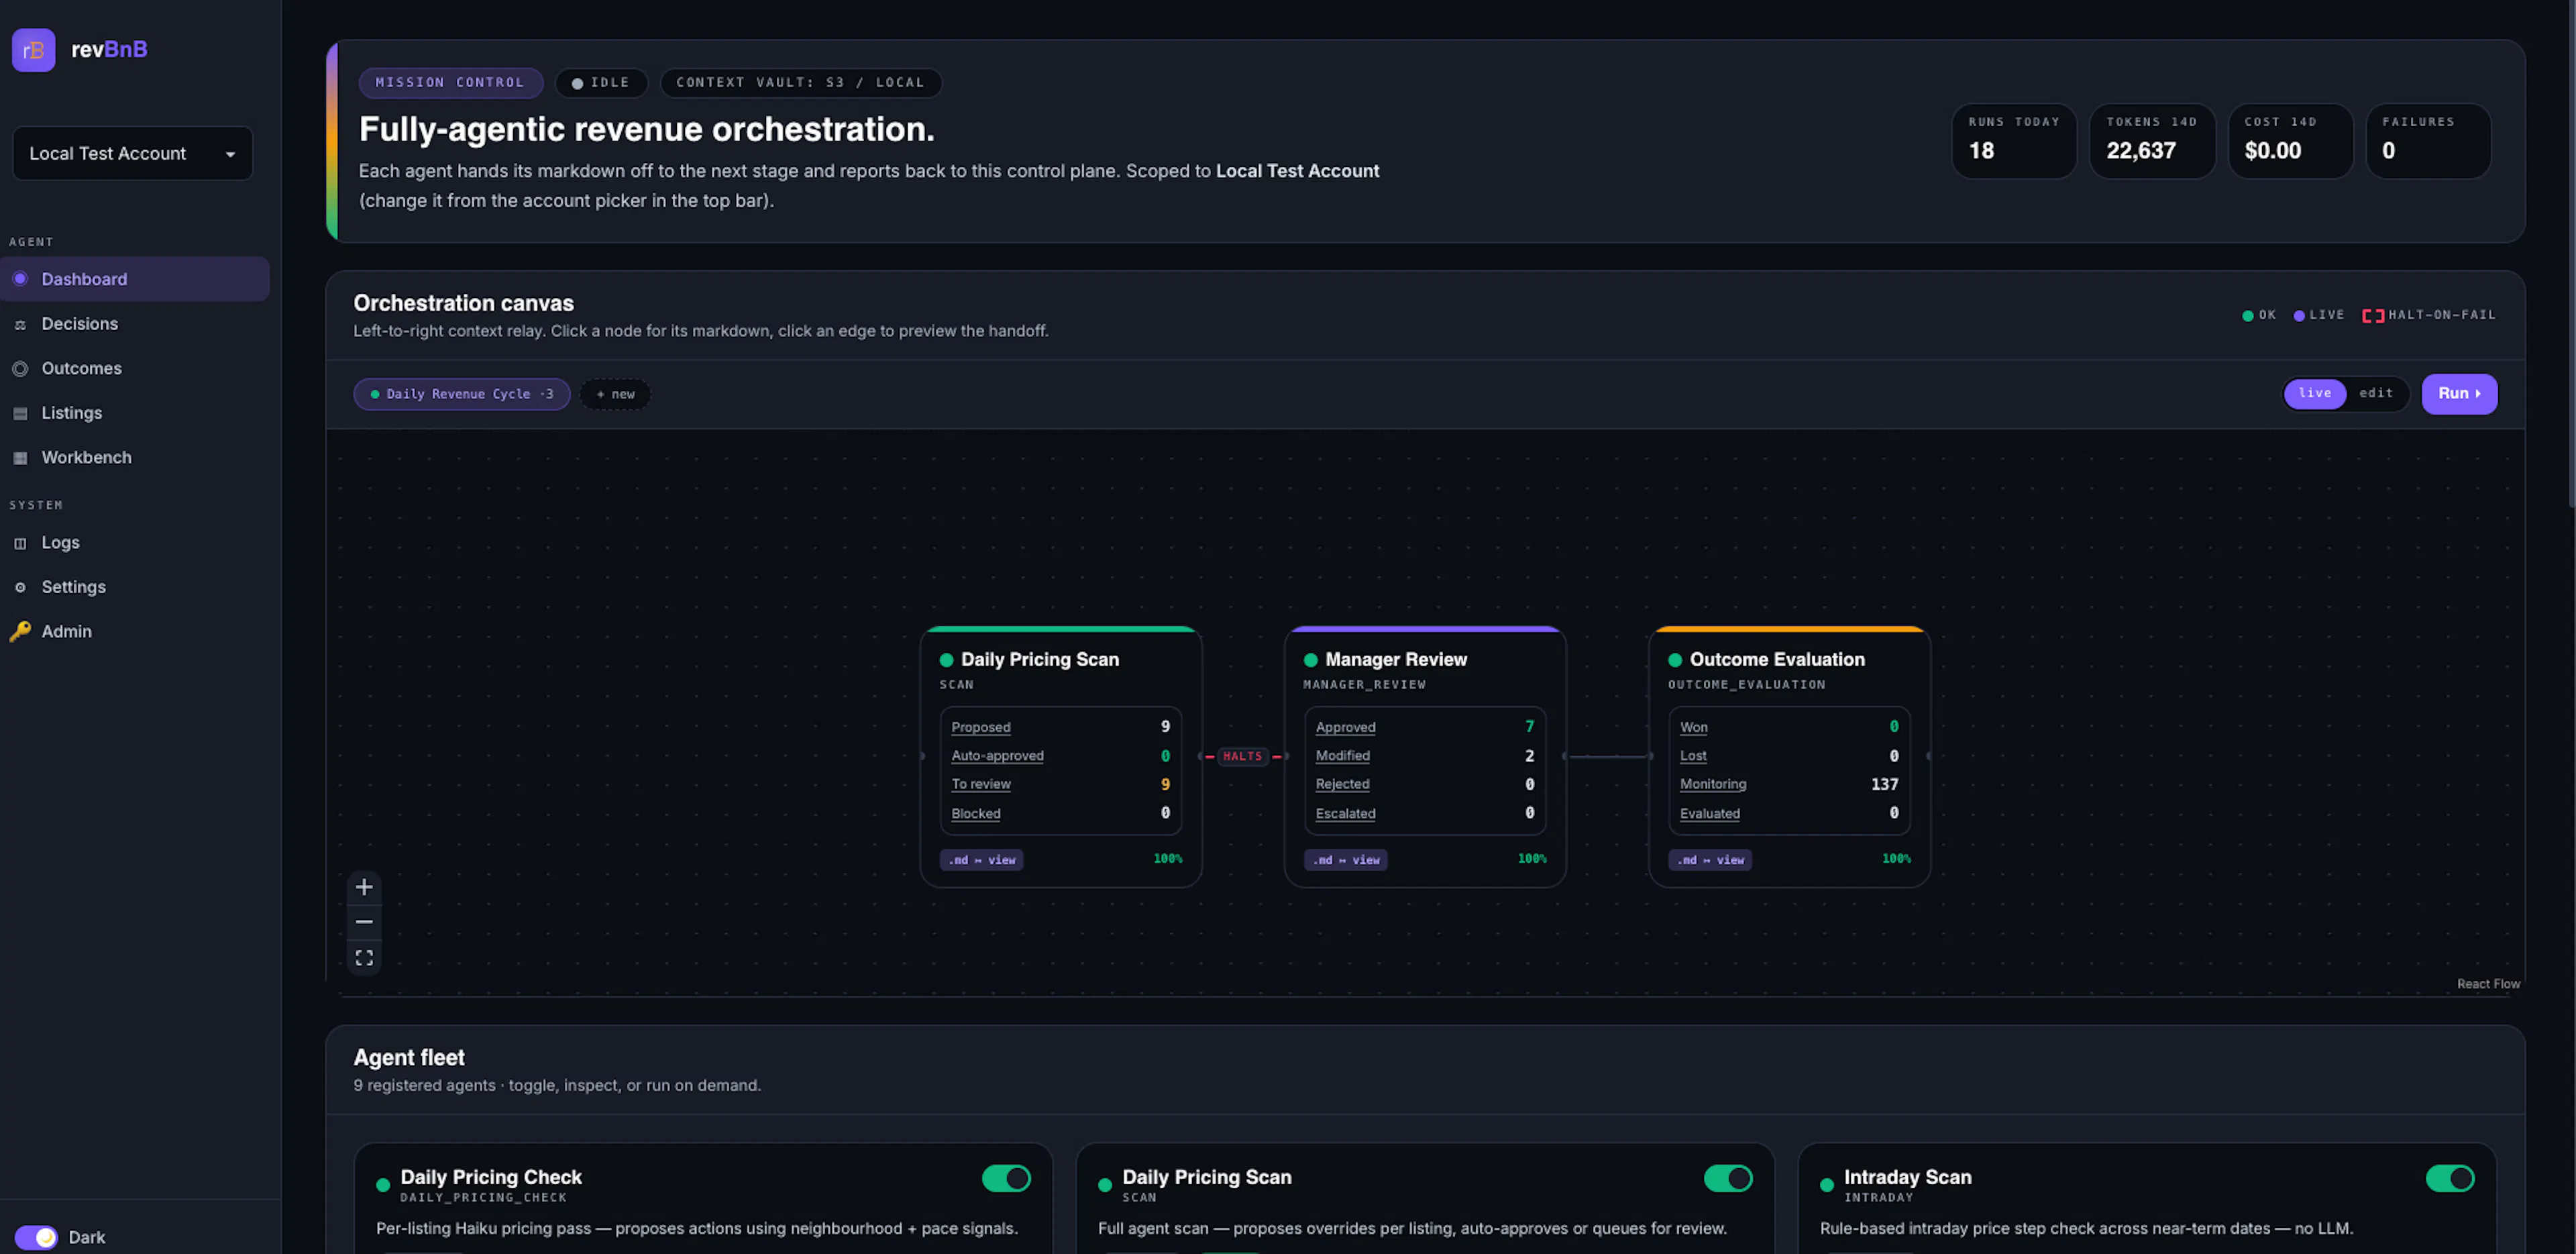The height and width of the screenshot is (1254, 2576).
Task: Go to Decisions page
Action: (x=135, y=324)
